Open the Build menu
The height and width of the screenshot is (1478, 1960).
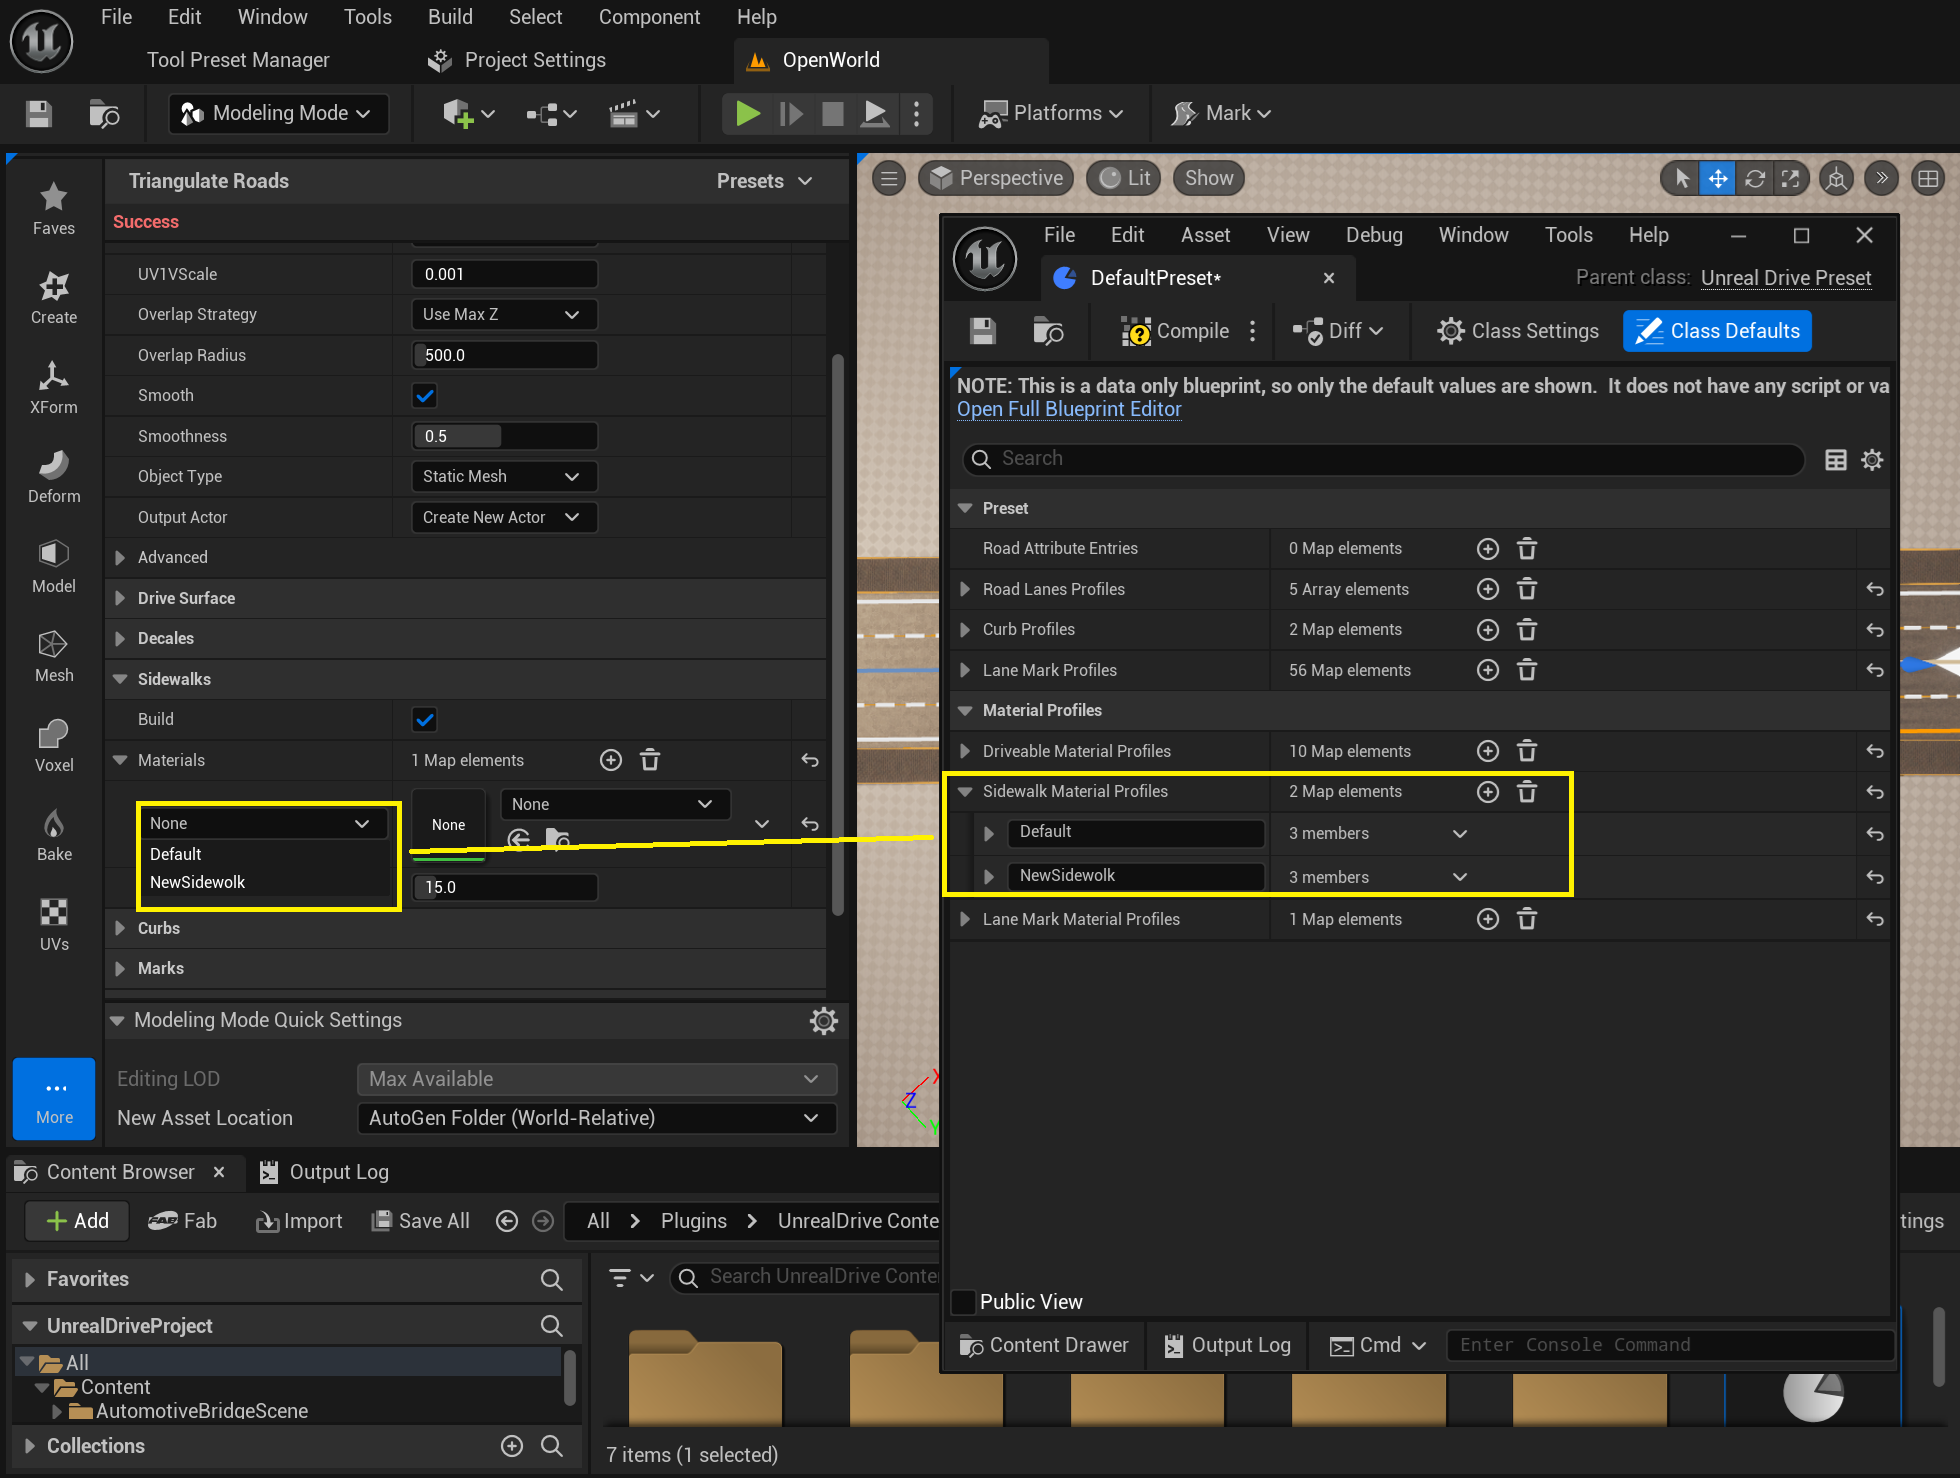(450, 17)
